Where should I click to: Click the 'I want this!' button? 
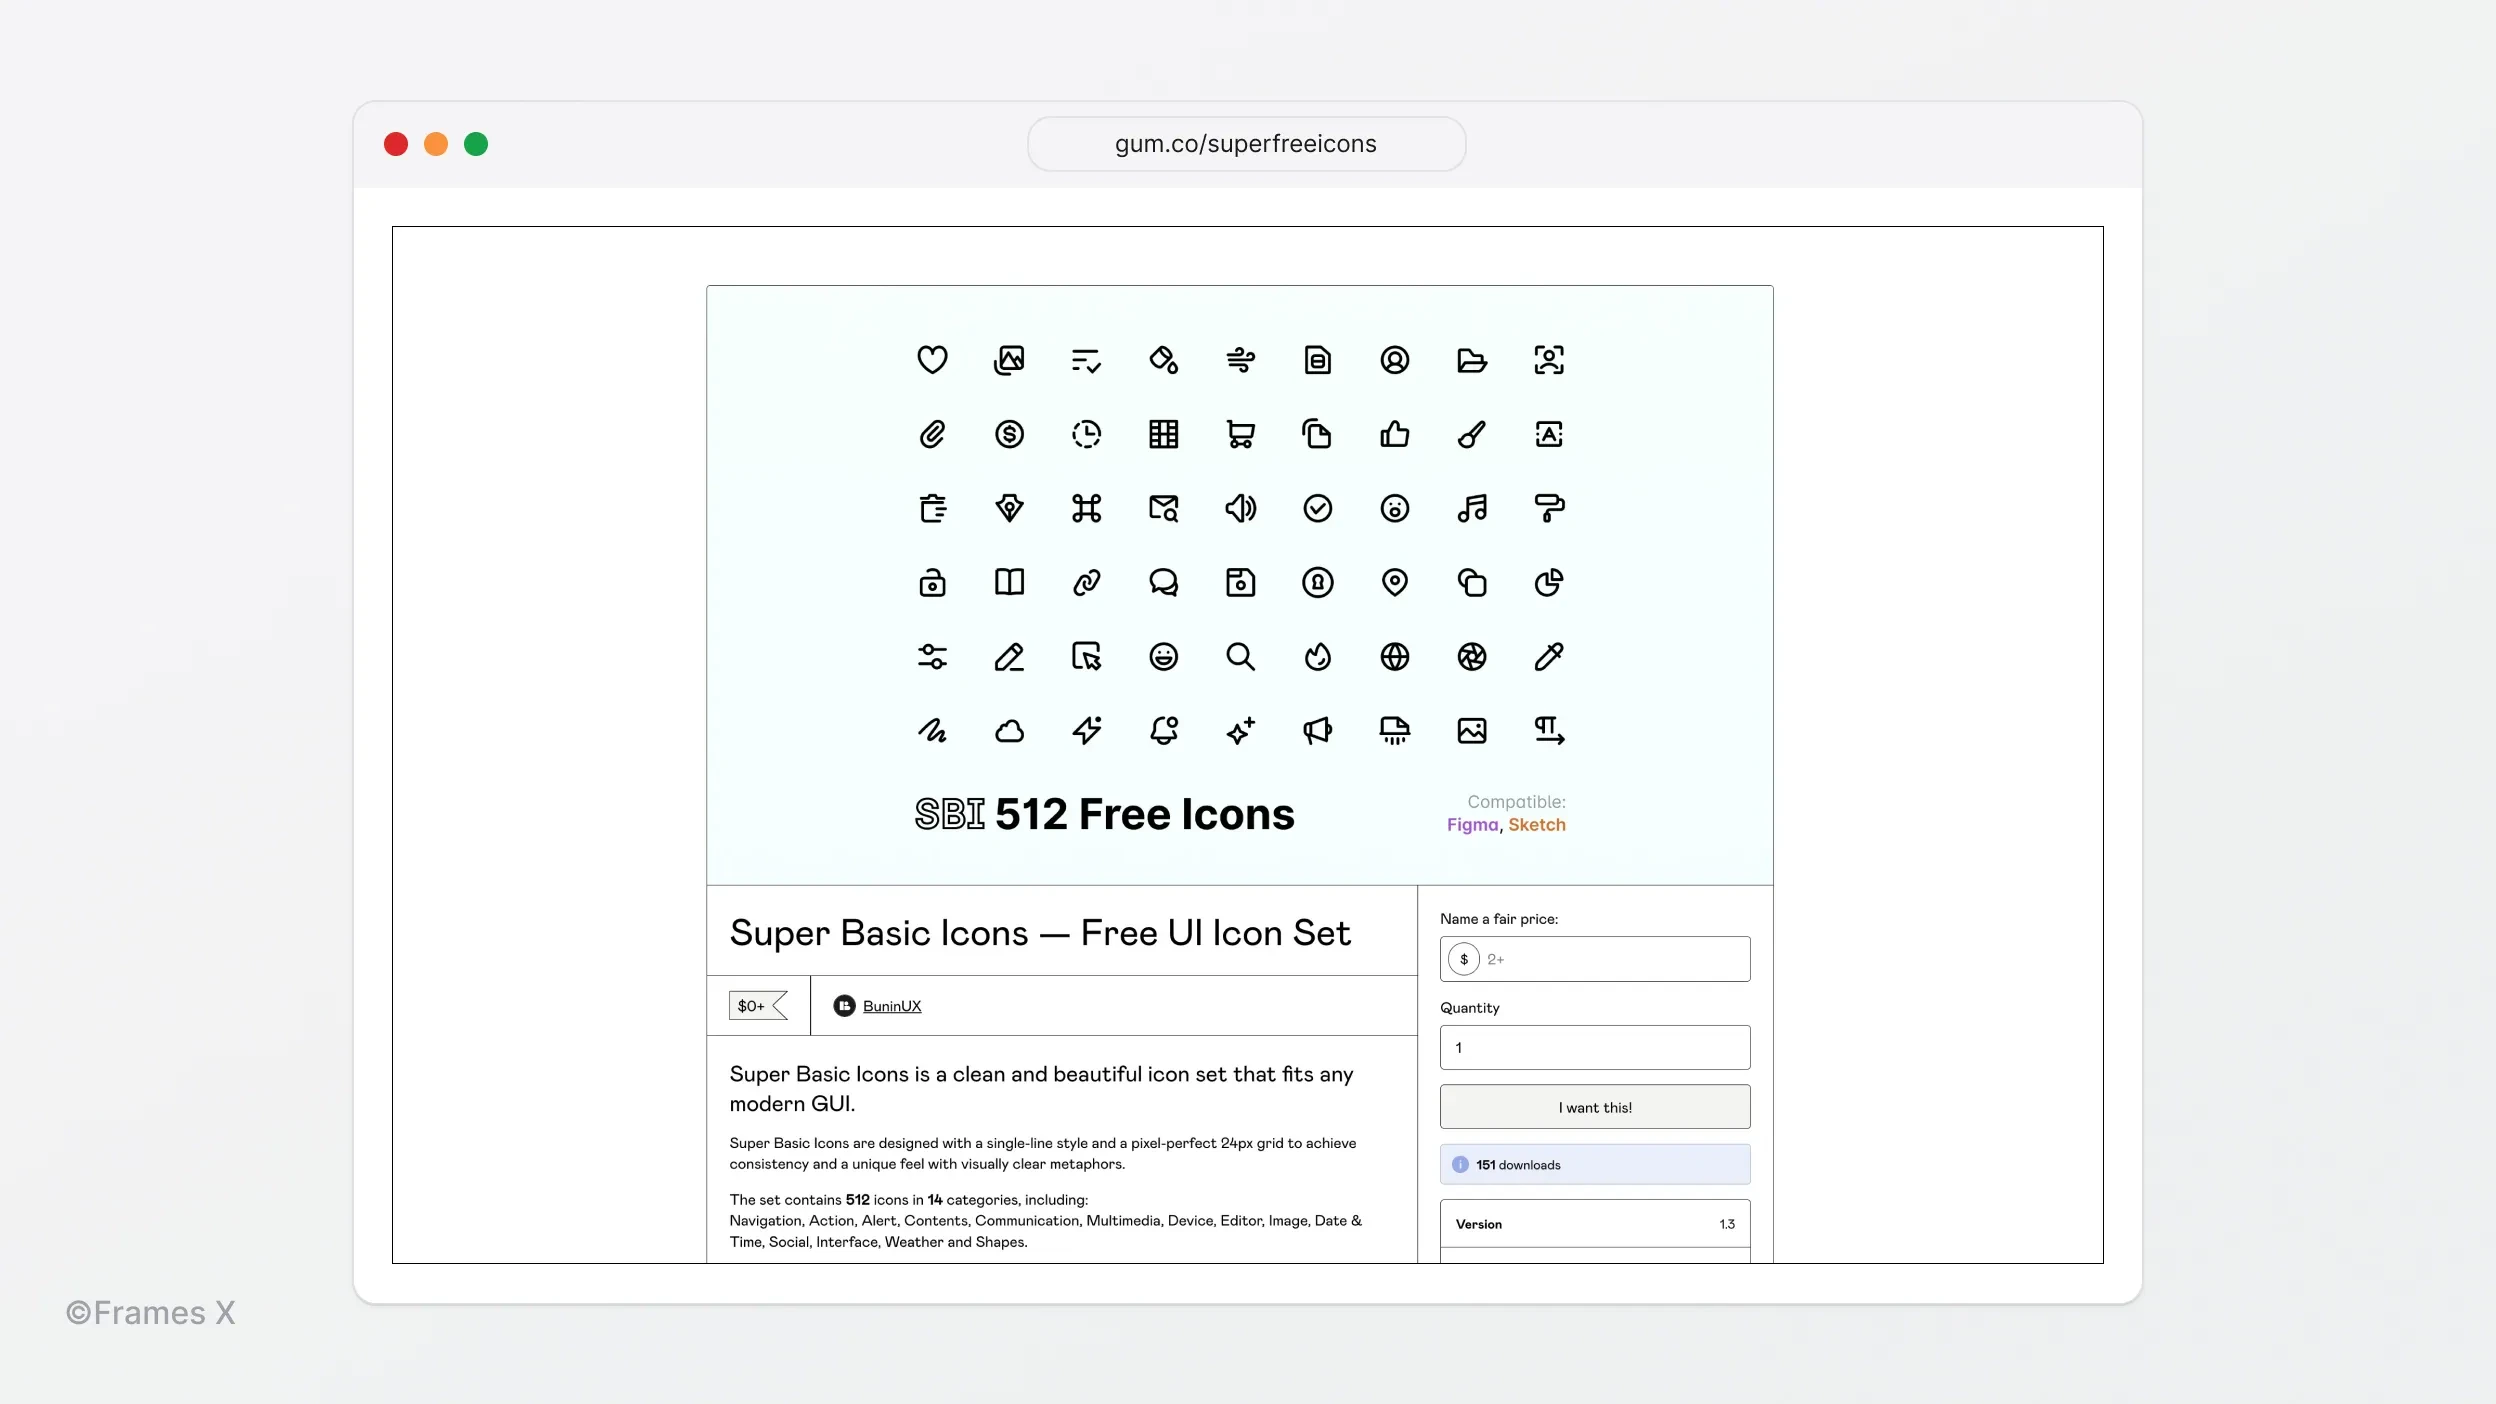(x=1594, y=1107)
